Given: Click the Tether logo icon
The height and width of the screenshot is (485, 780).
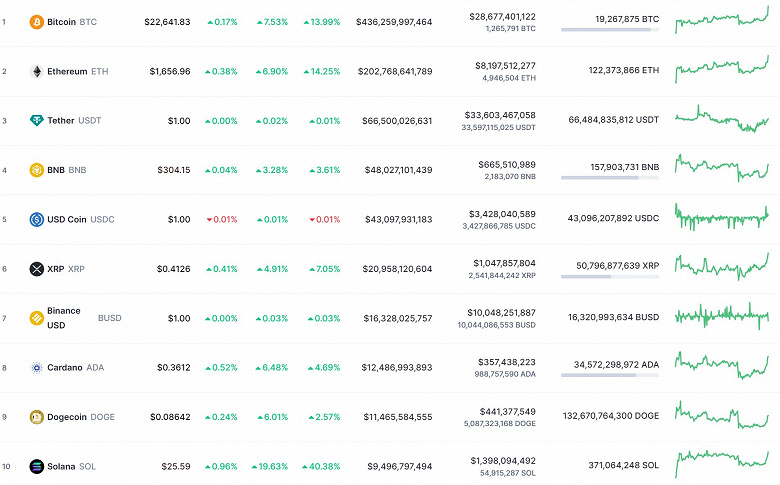Looking at the screenshot, I should (37, 121).
